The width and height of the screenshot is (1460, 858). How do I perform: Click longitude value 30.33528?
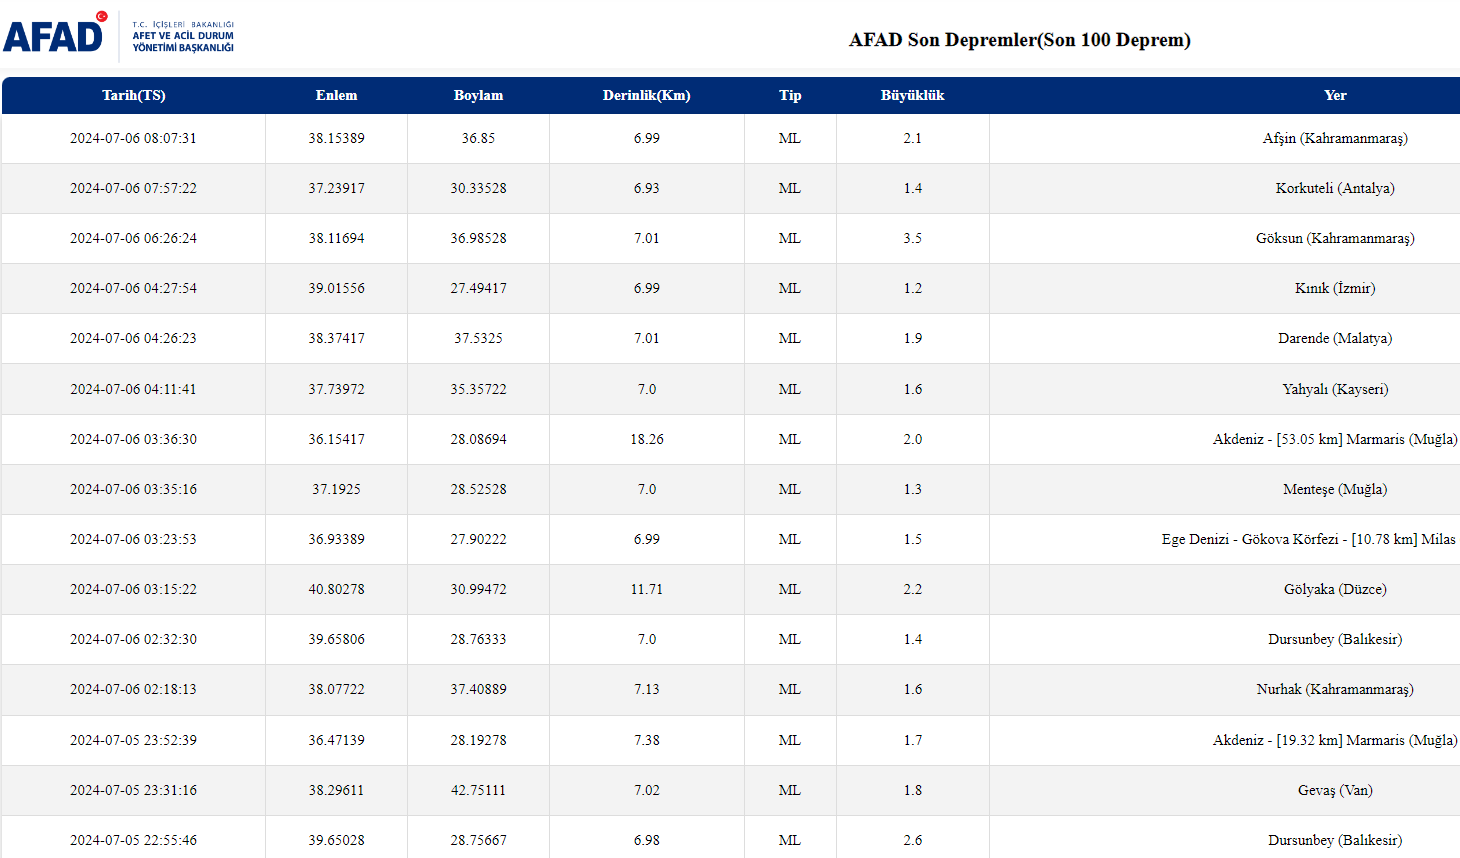click(478, 188)
